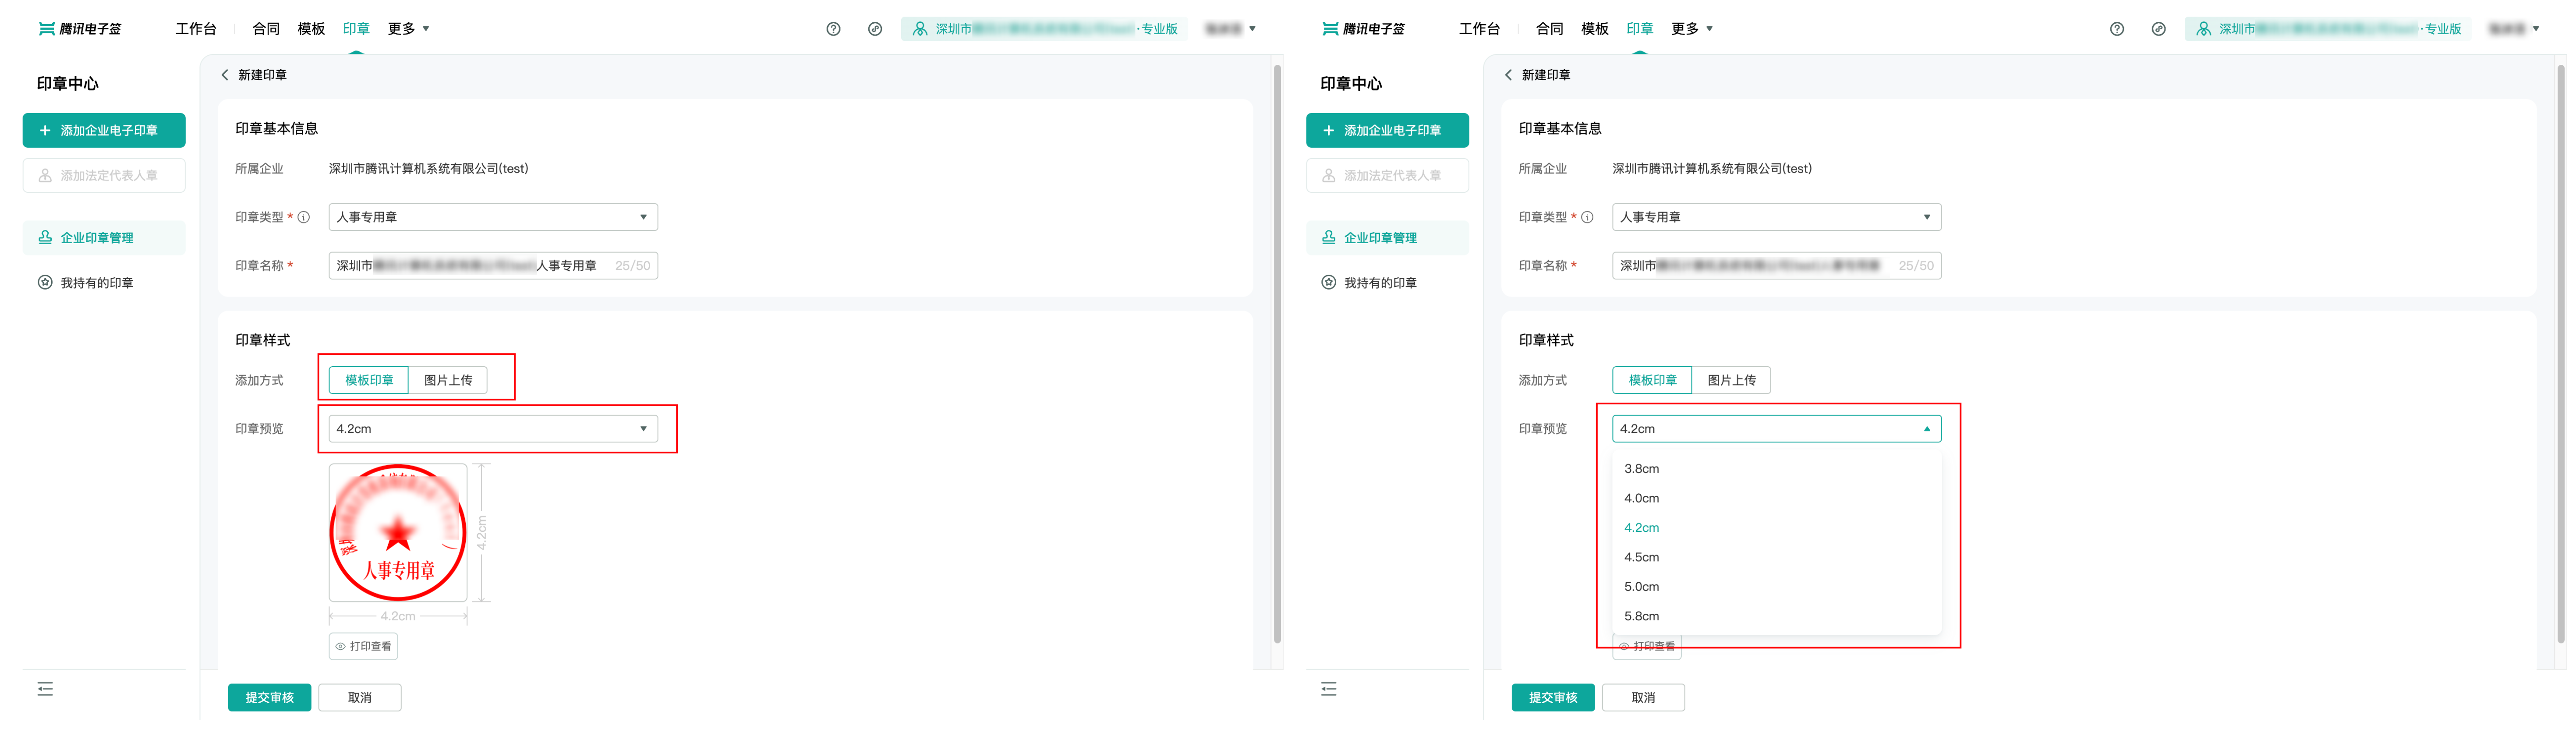Collapse the sidebar using bottom-left icon in left screenshot

pyautogui.click(x=45, y=689)
